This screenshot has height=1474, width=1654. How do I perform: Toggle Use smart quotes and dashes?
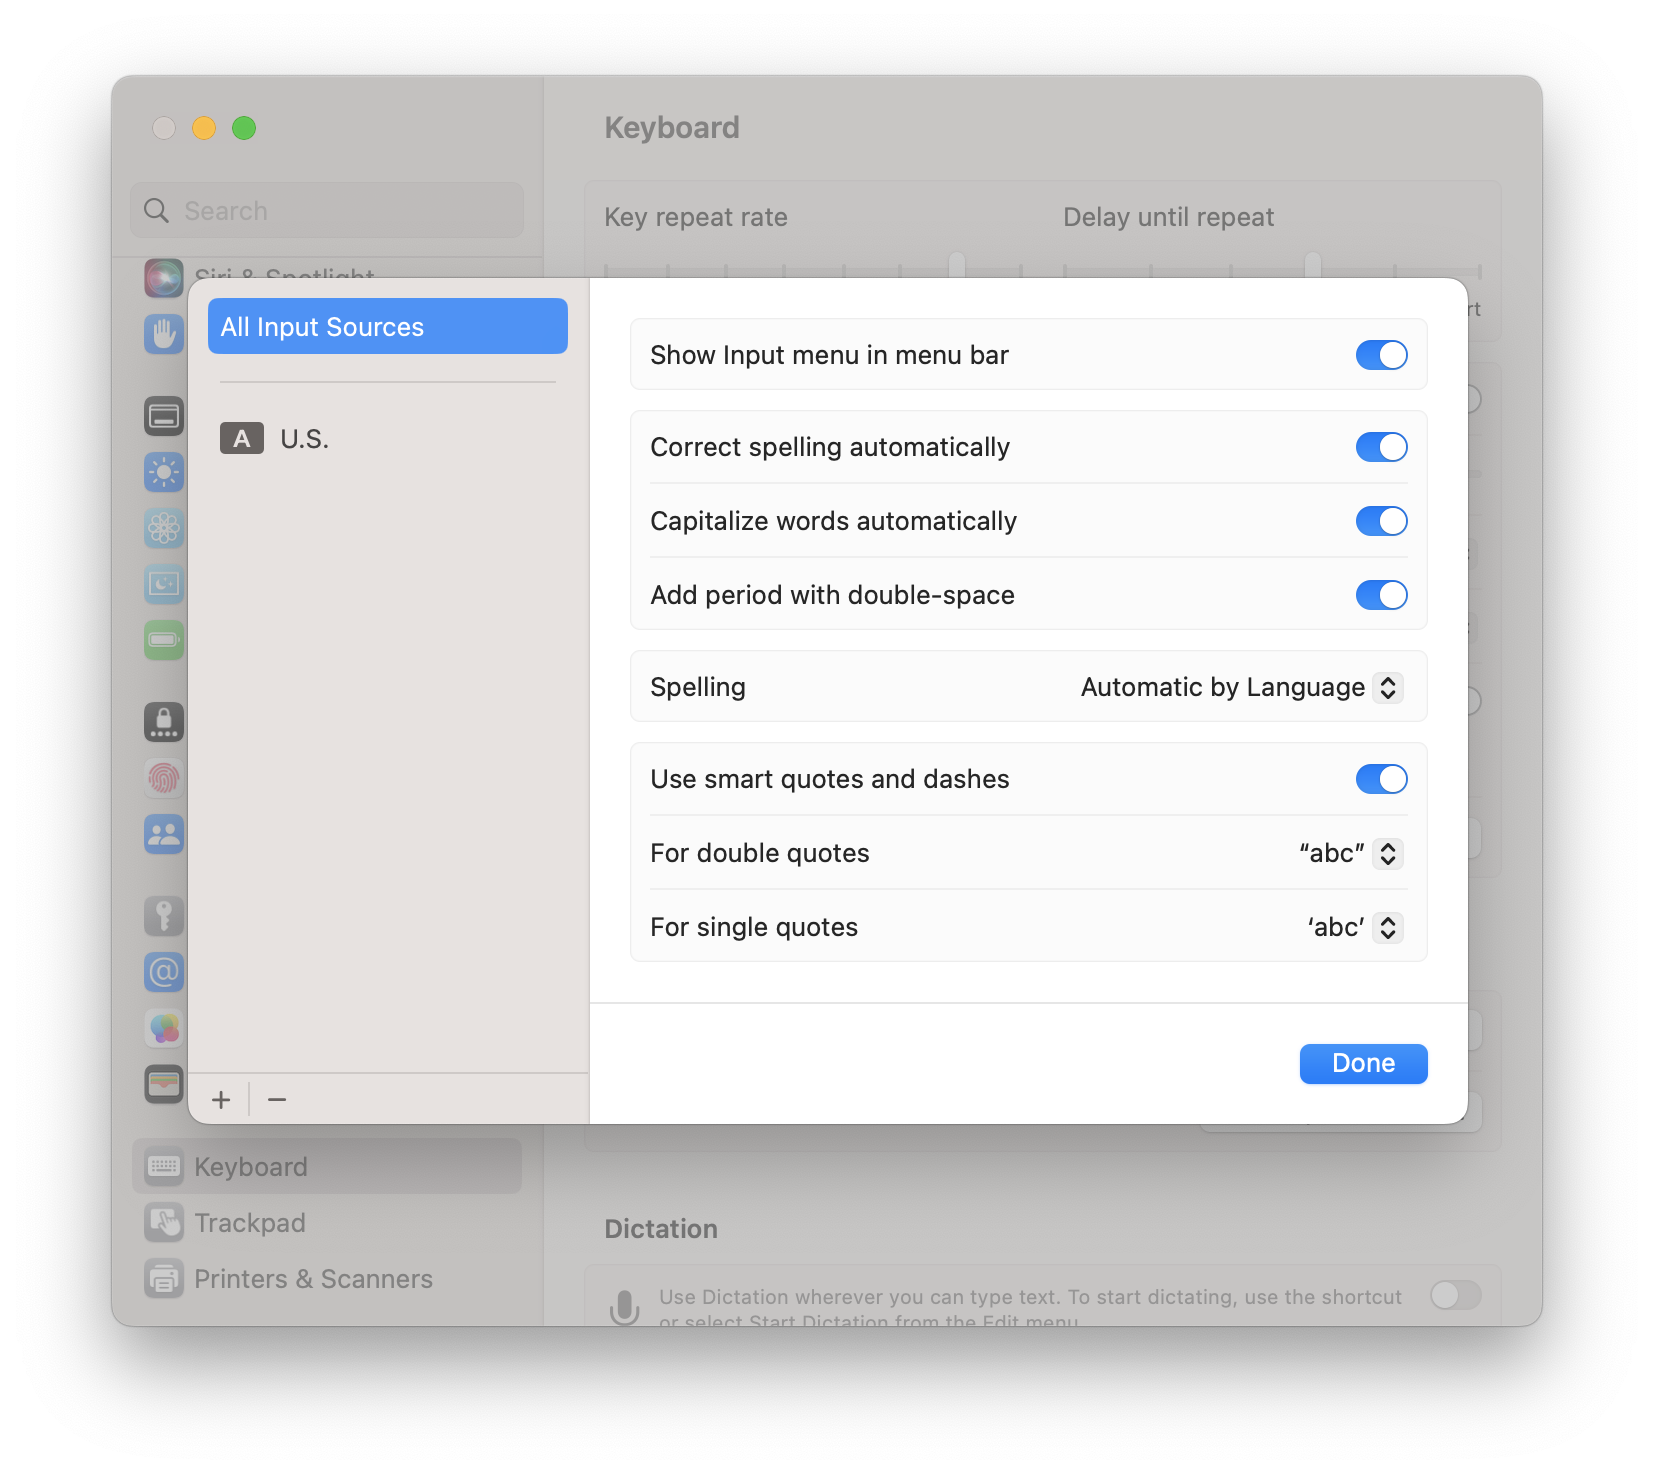[1381, 779]
